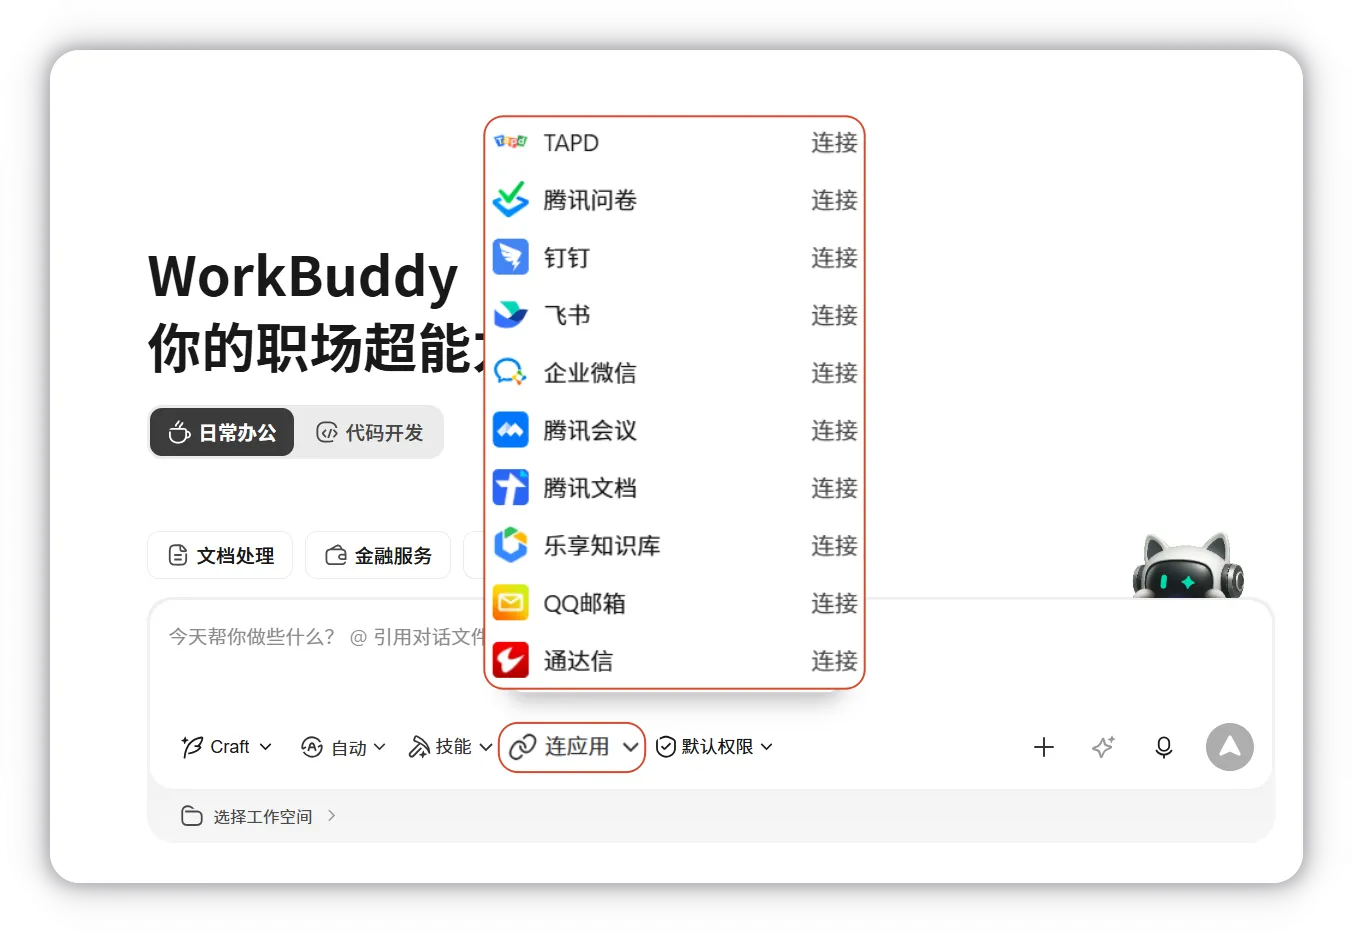Connect 腾讯会议 via its 连接 link
The image size is (1353, 933).
[834, 430]
